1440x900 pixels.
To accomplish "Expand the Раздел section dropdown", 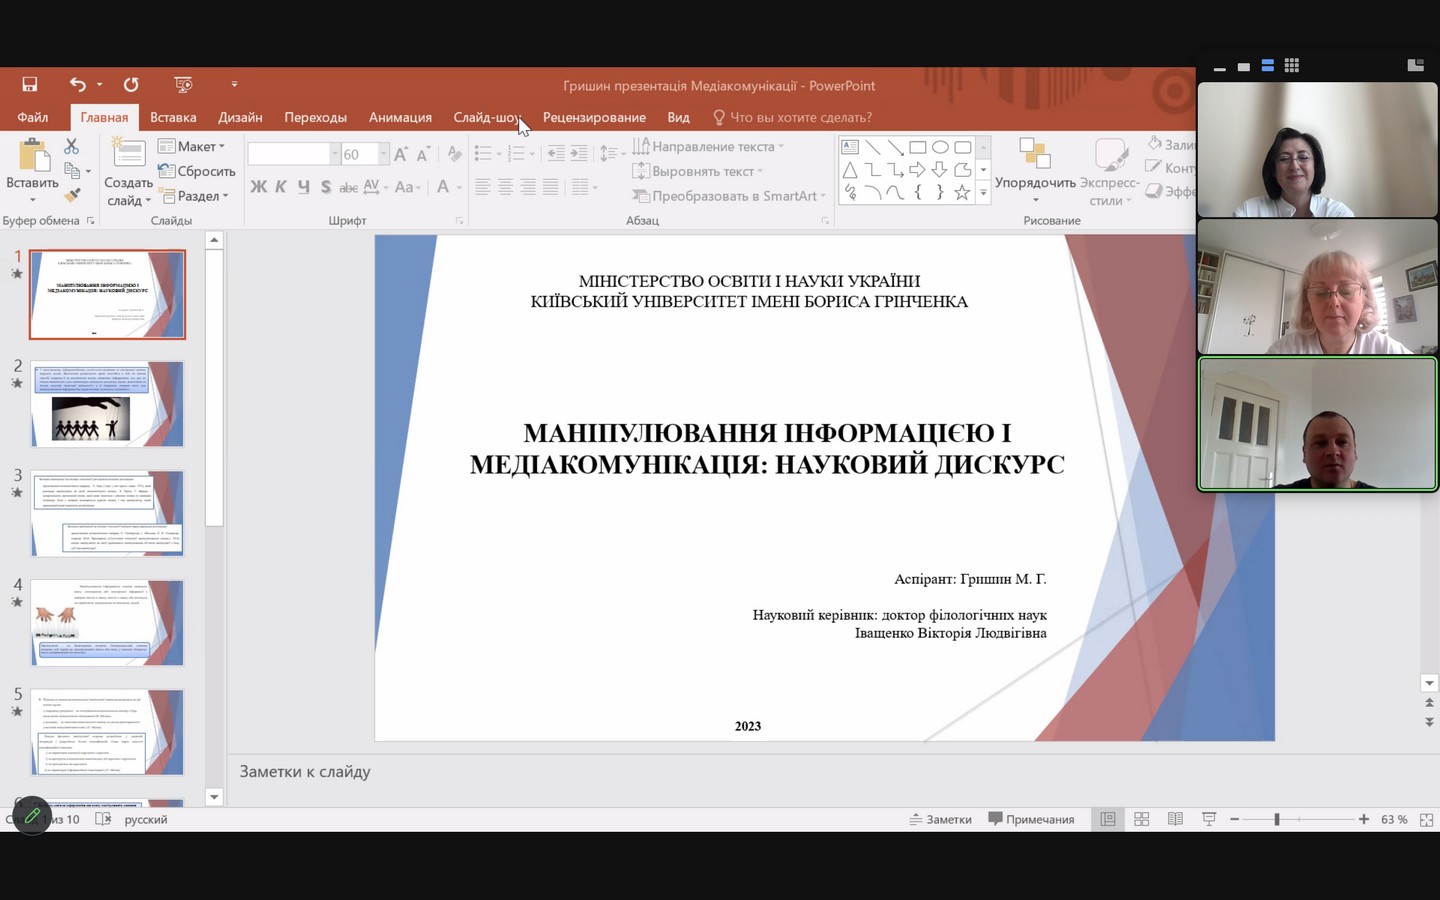I will [197, 196].
